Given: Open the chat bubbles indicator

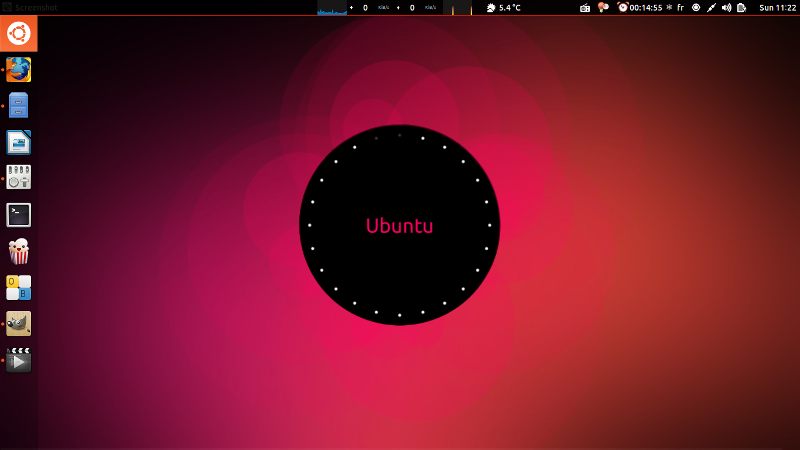Looking at the screenshot, I should click(x=603, y=7).
